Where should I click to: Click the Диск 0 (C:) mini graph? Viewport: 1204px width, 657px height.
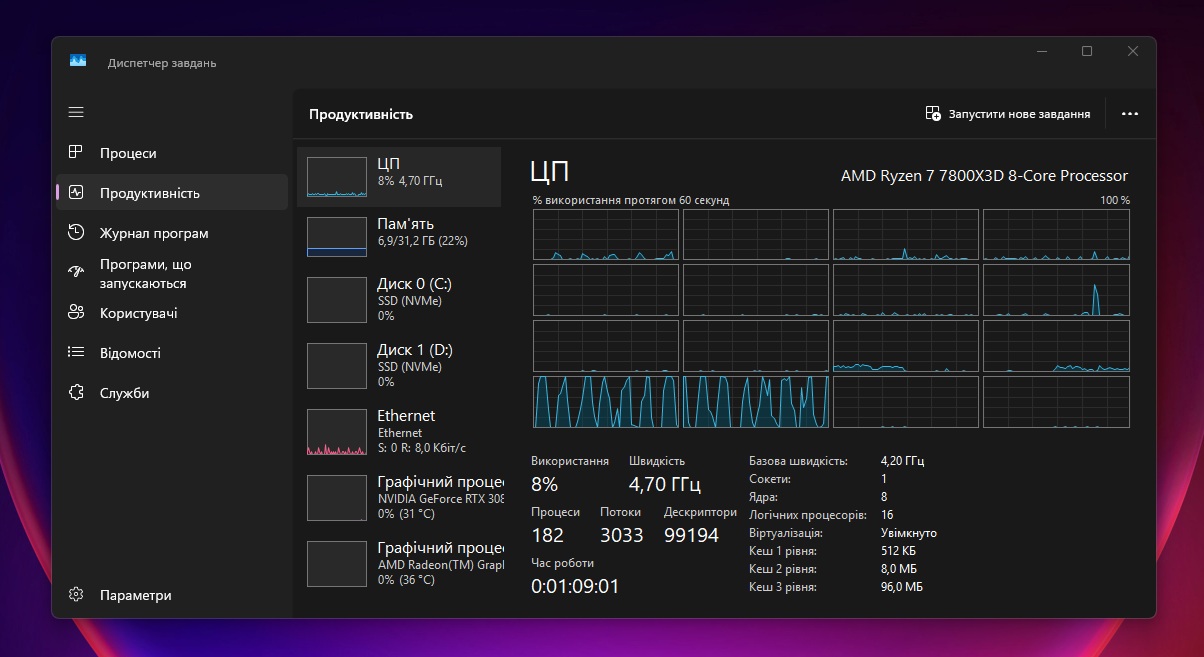[x=337, y=300]
